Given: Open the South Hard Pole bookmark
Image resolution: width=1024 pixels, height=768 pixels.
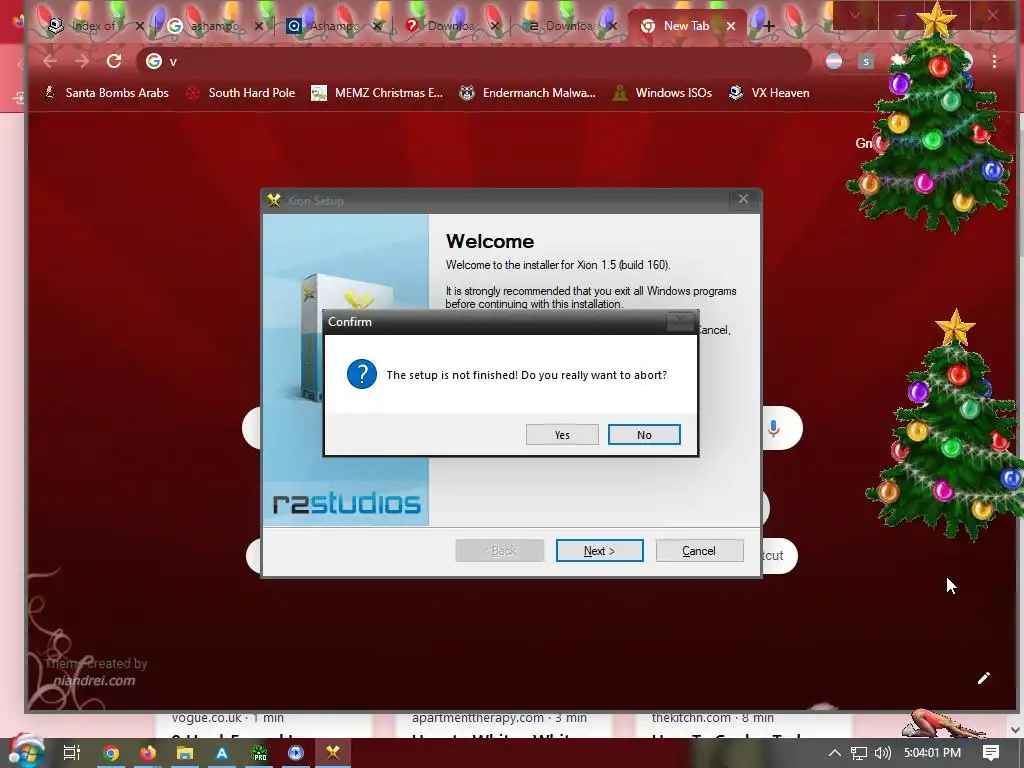Looking at the screenshot, I should point(240,93).
